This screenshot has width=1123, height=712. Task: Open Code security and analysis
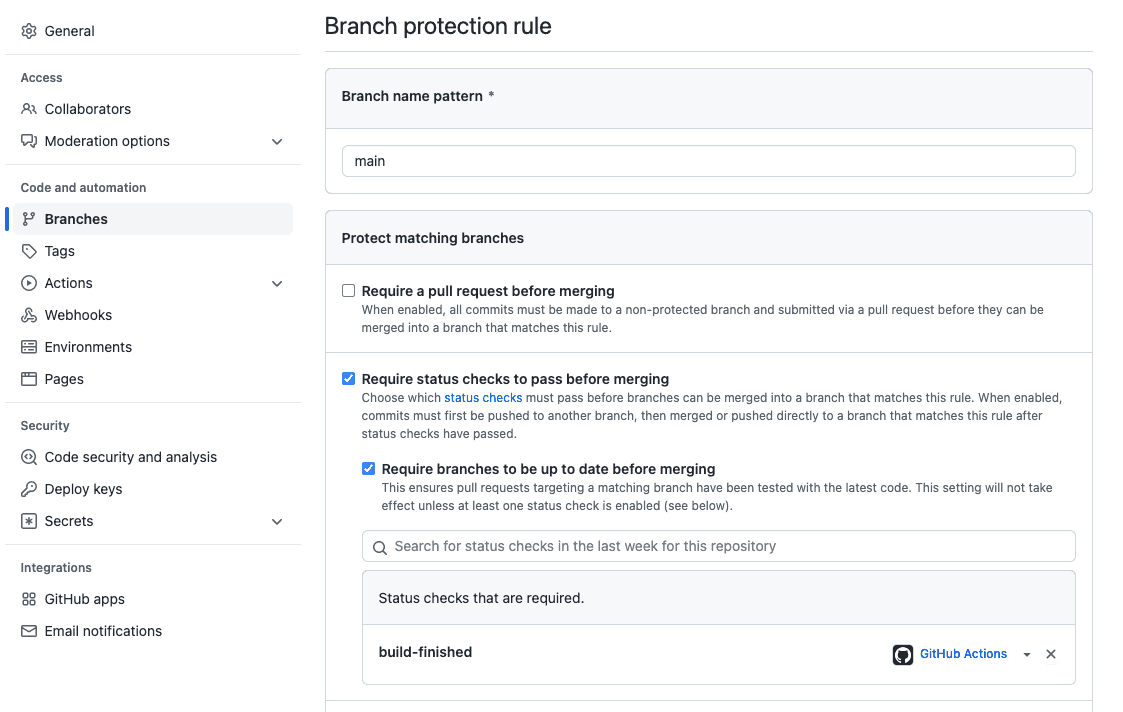tap(130, 457)
